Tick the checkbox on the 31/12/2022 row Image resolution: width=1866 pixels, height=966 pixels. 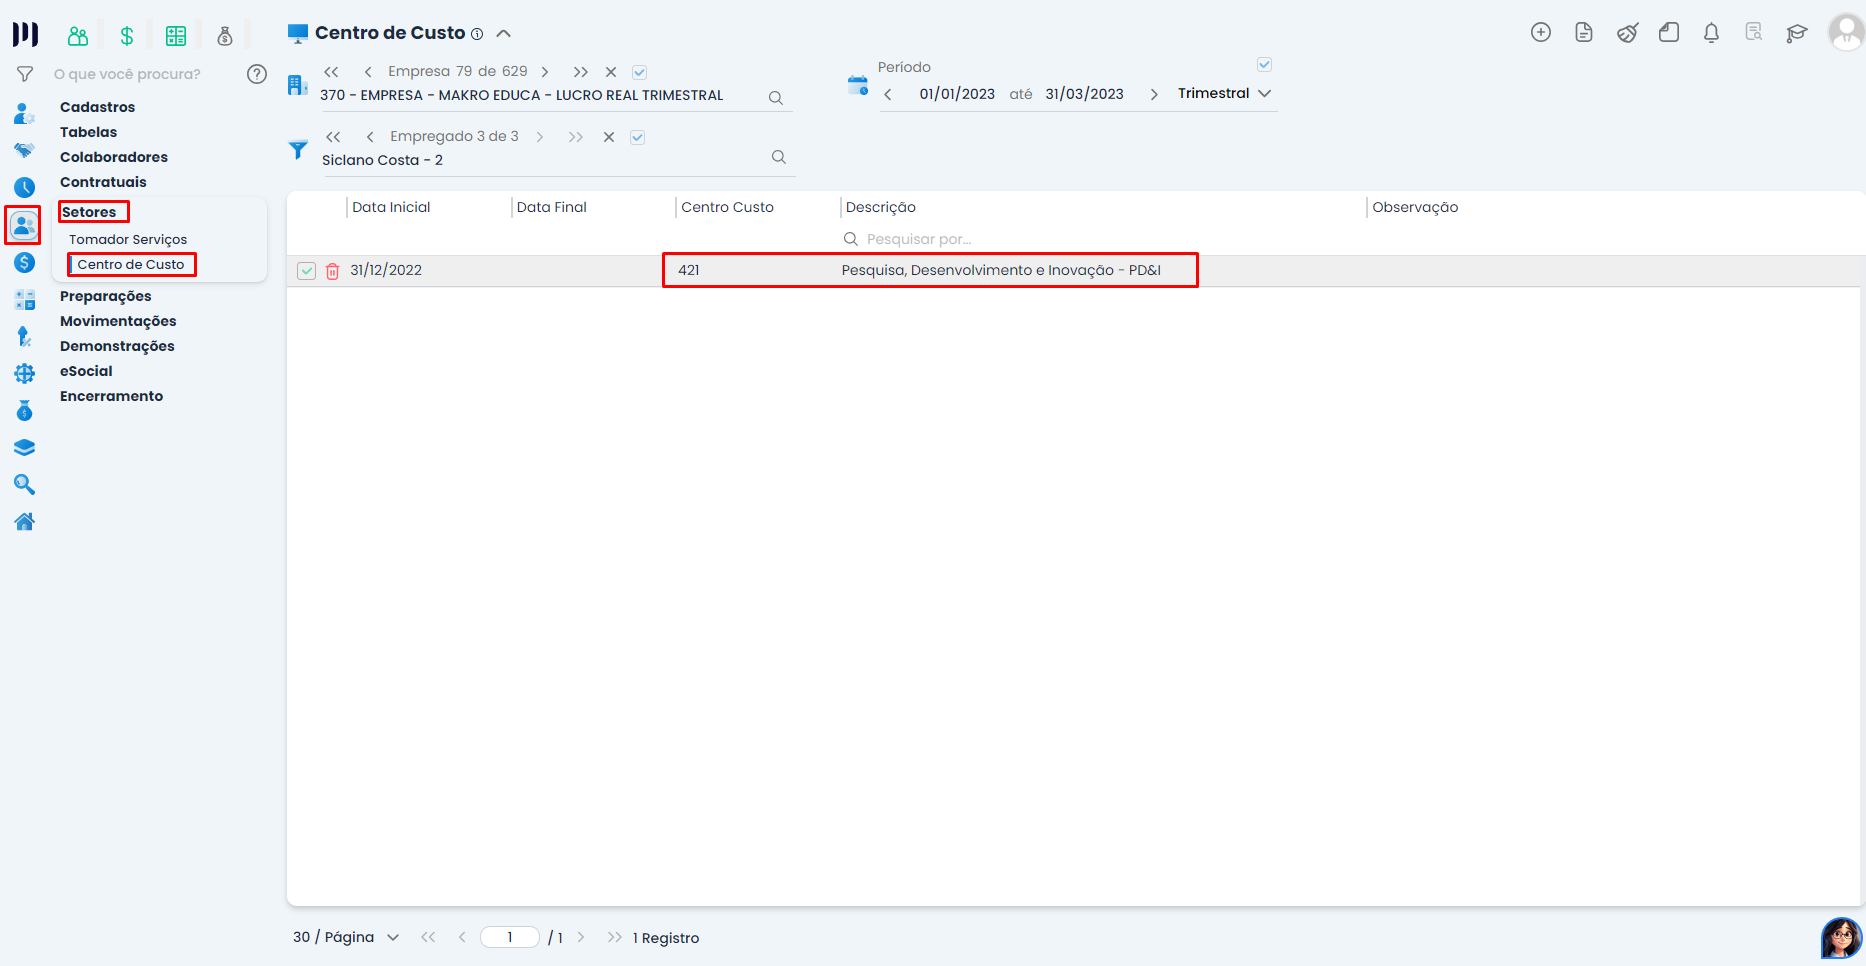point(307,271)
